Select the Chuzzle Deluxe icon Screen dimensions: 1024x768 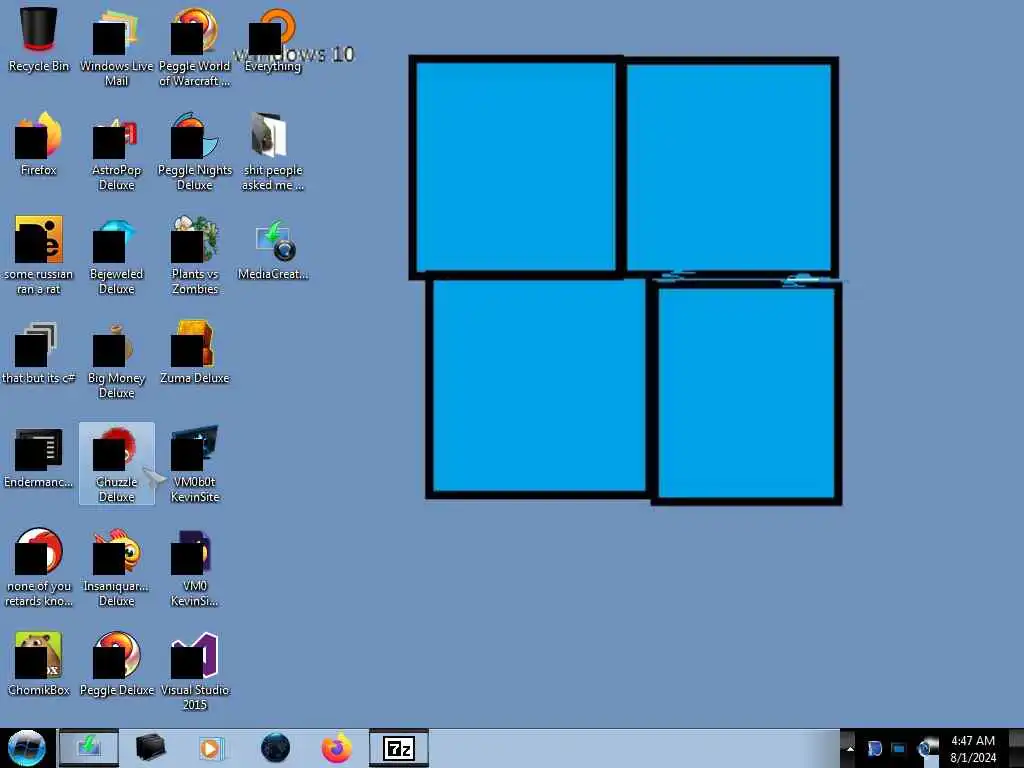pos(117,464)
